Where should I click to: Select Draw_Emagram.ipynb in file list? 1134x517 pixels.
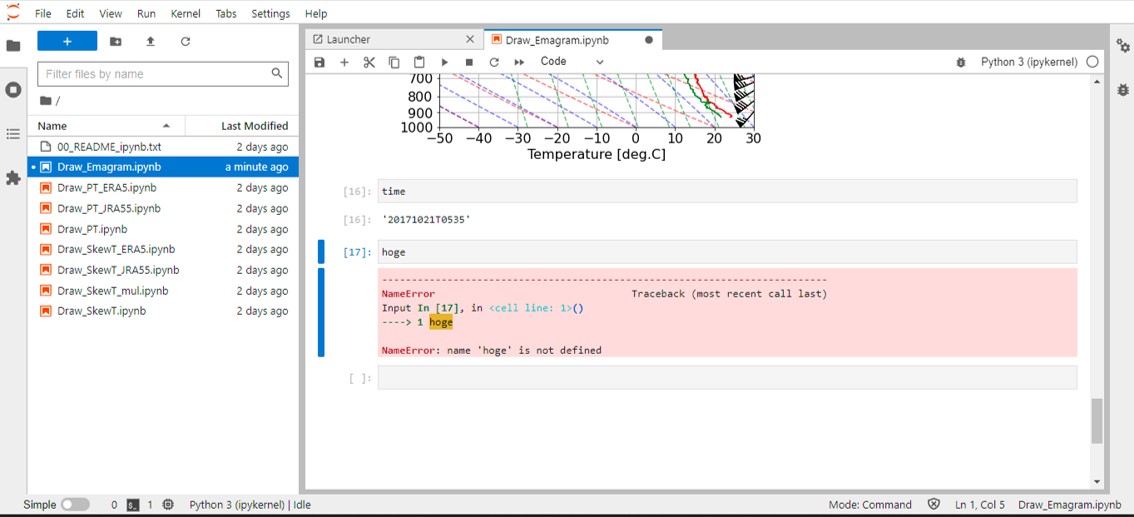click(163, 167)
